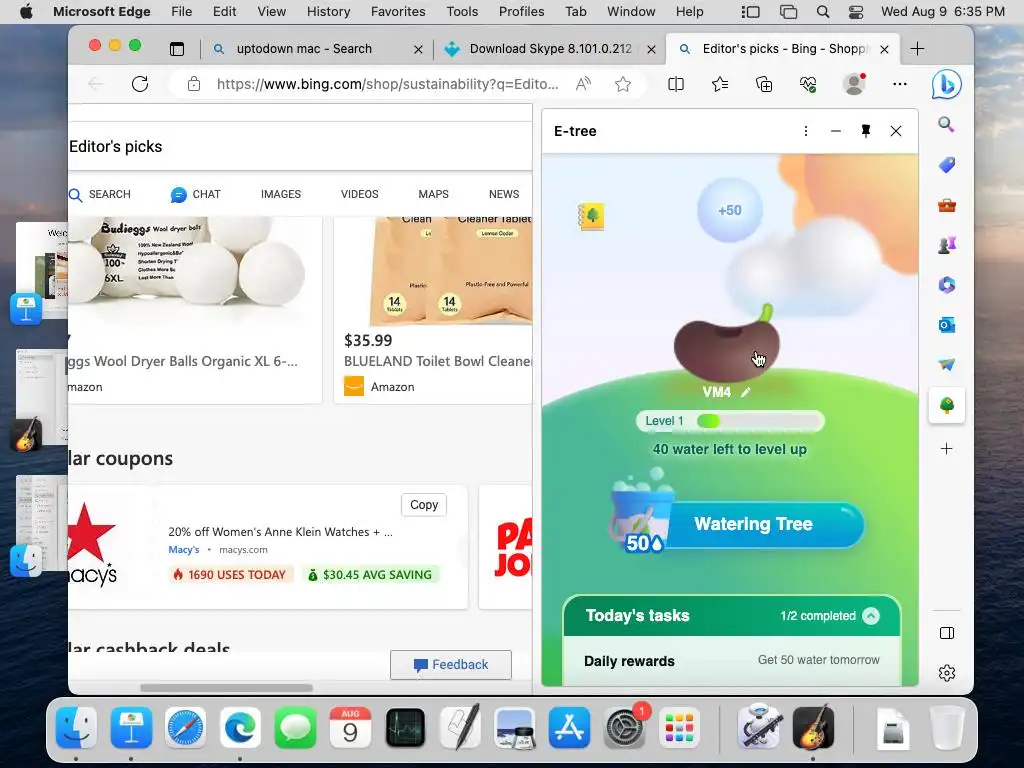Viewport: 1024px width, 768px height.
Task: Refresh the current page
Action: [x=140, y=84]
